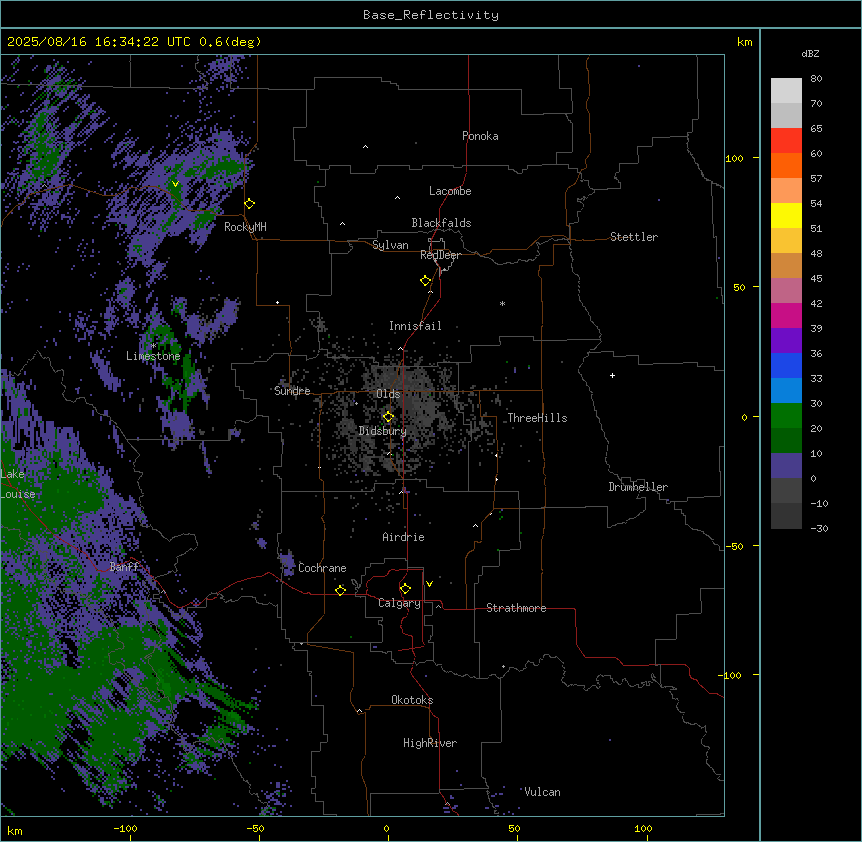Click the white asterisk marker east of Innisfail
The height and width of the screenshot is (842, 862).
[x=502, y=303]
